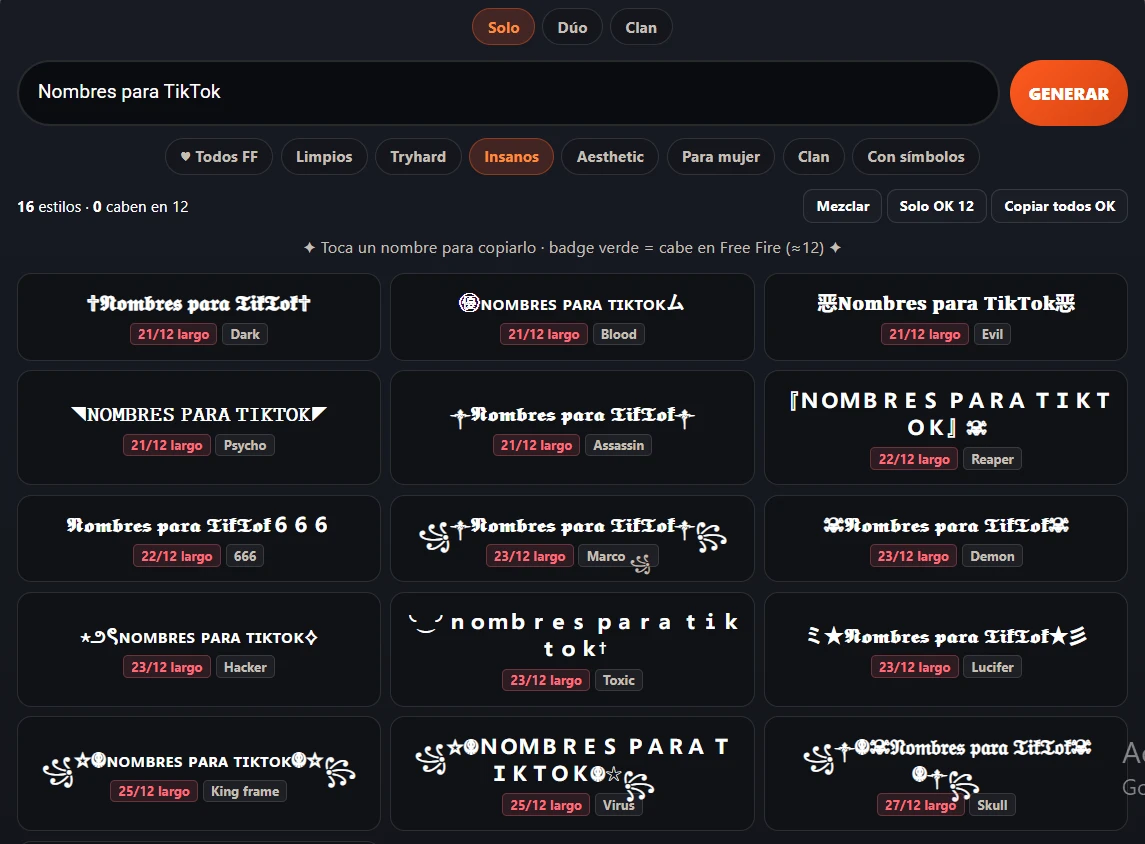Enable the Limpios style filter

tap(323, 156)
